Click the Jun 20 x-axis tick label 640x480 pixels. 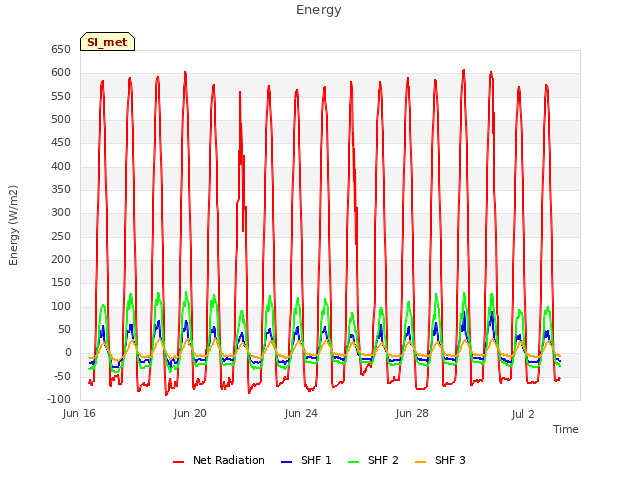point(190,414)
